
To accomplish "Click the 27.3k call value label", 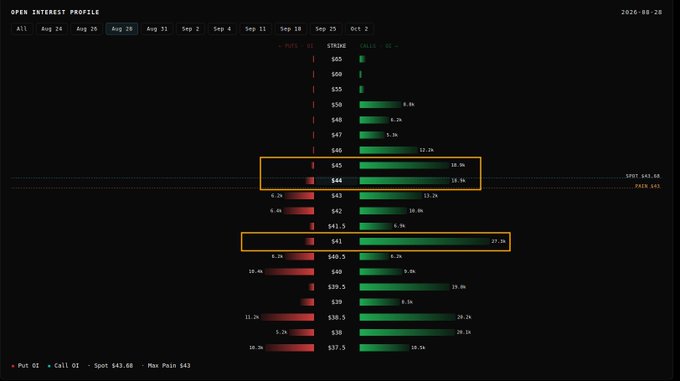I will 498,241.
